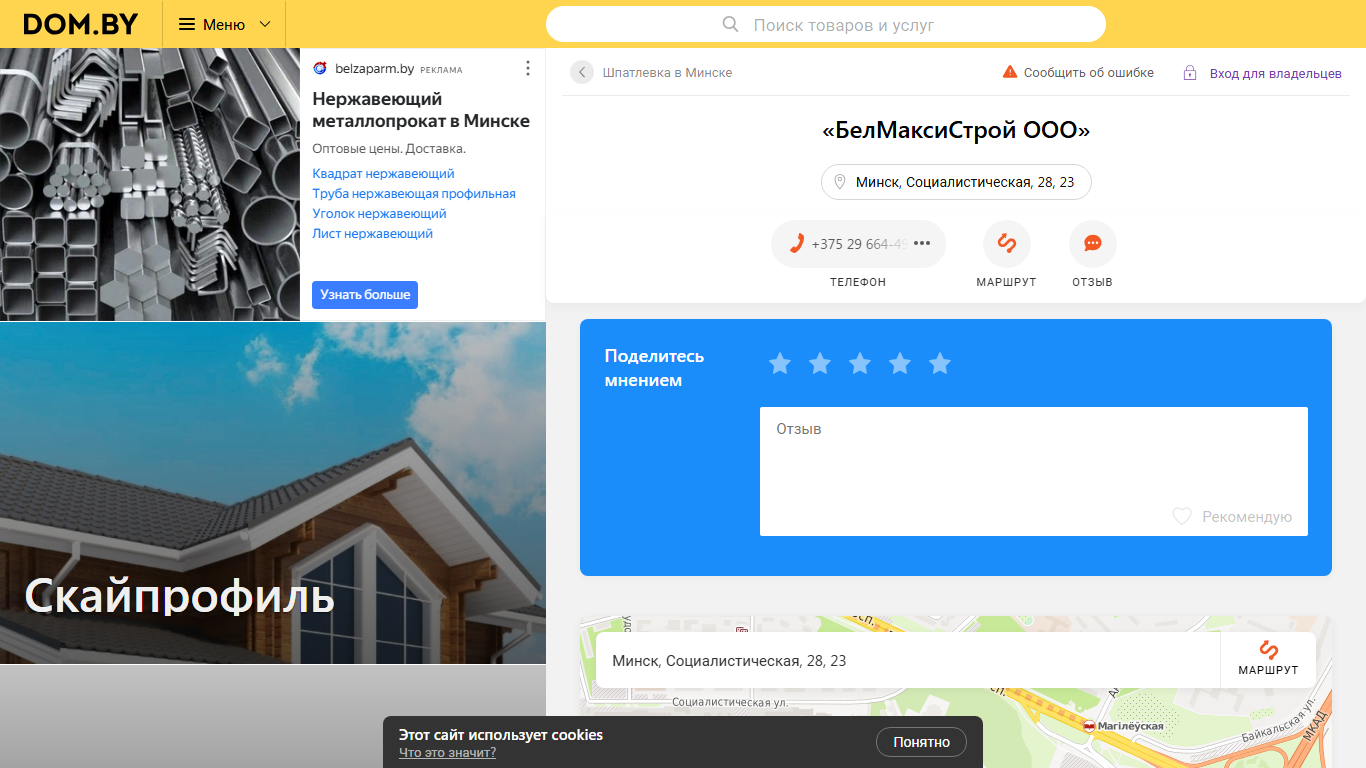
Task: Open the metal pipes ad image
Action: click(150, 184)
